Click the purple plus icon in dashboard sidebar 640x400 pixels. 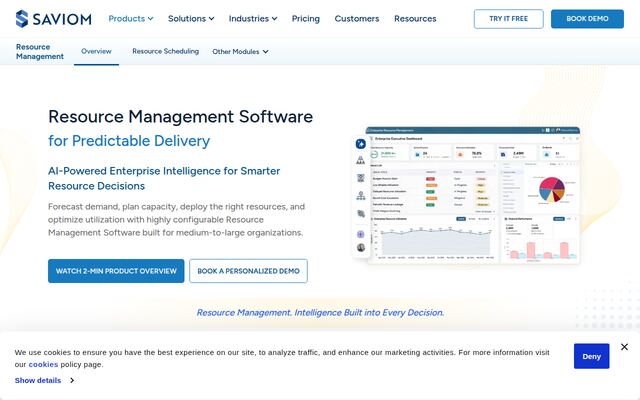tap(361, 234)
